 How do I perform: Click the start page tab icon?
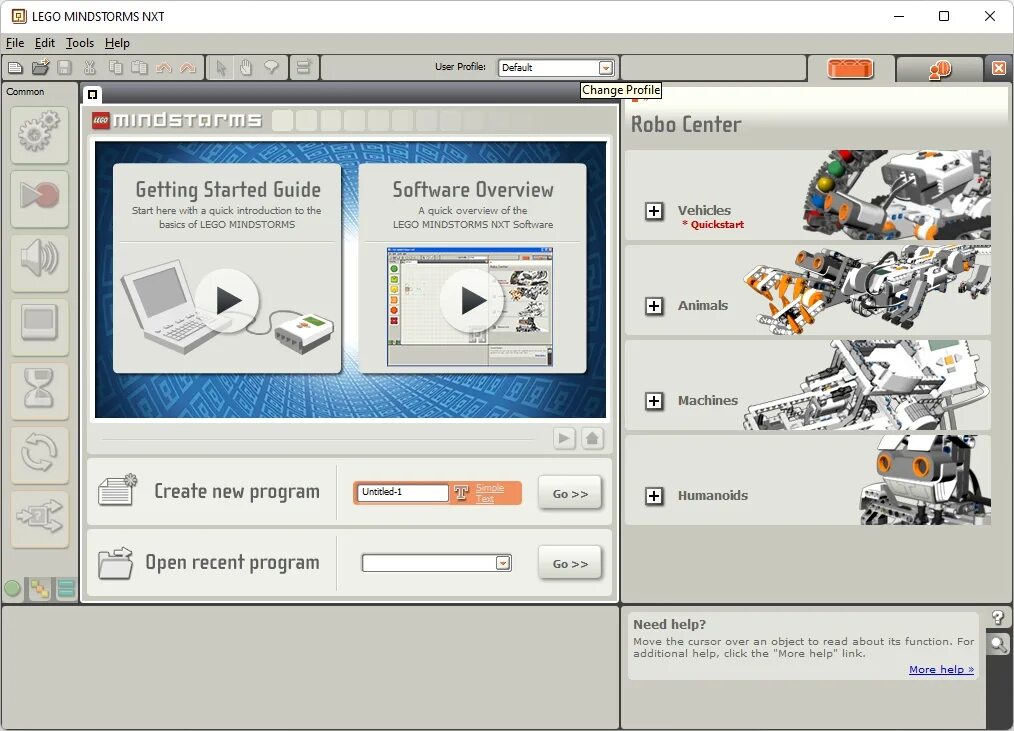(92, 94)
